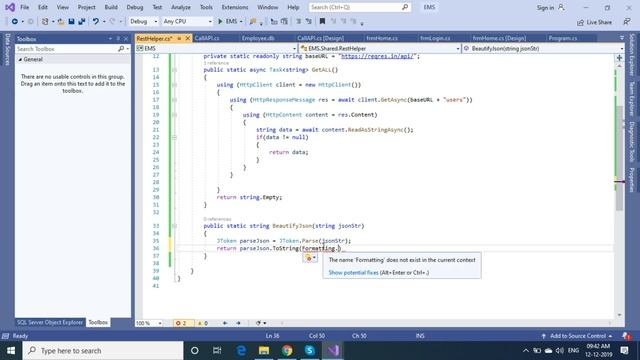
Task: Open the Toolbox window options dropdown arrow
Action: click(x=110, y=39)
